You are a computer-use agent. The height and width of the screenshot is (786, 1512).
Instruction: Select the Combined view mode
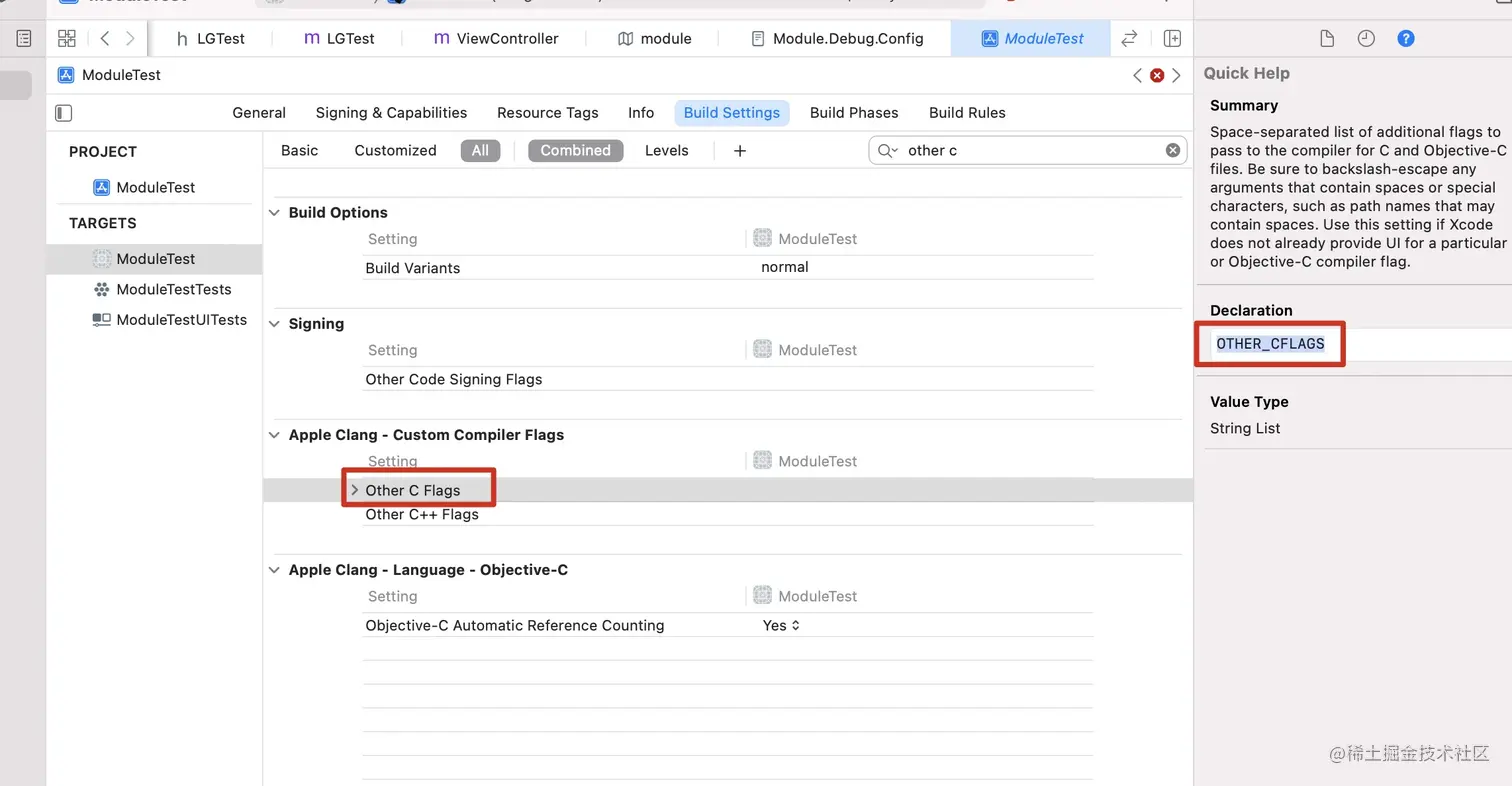point(576,151)
